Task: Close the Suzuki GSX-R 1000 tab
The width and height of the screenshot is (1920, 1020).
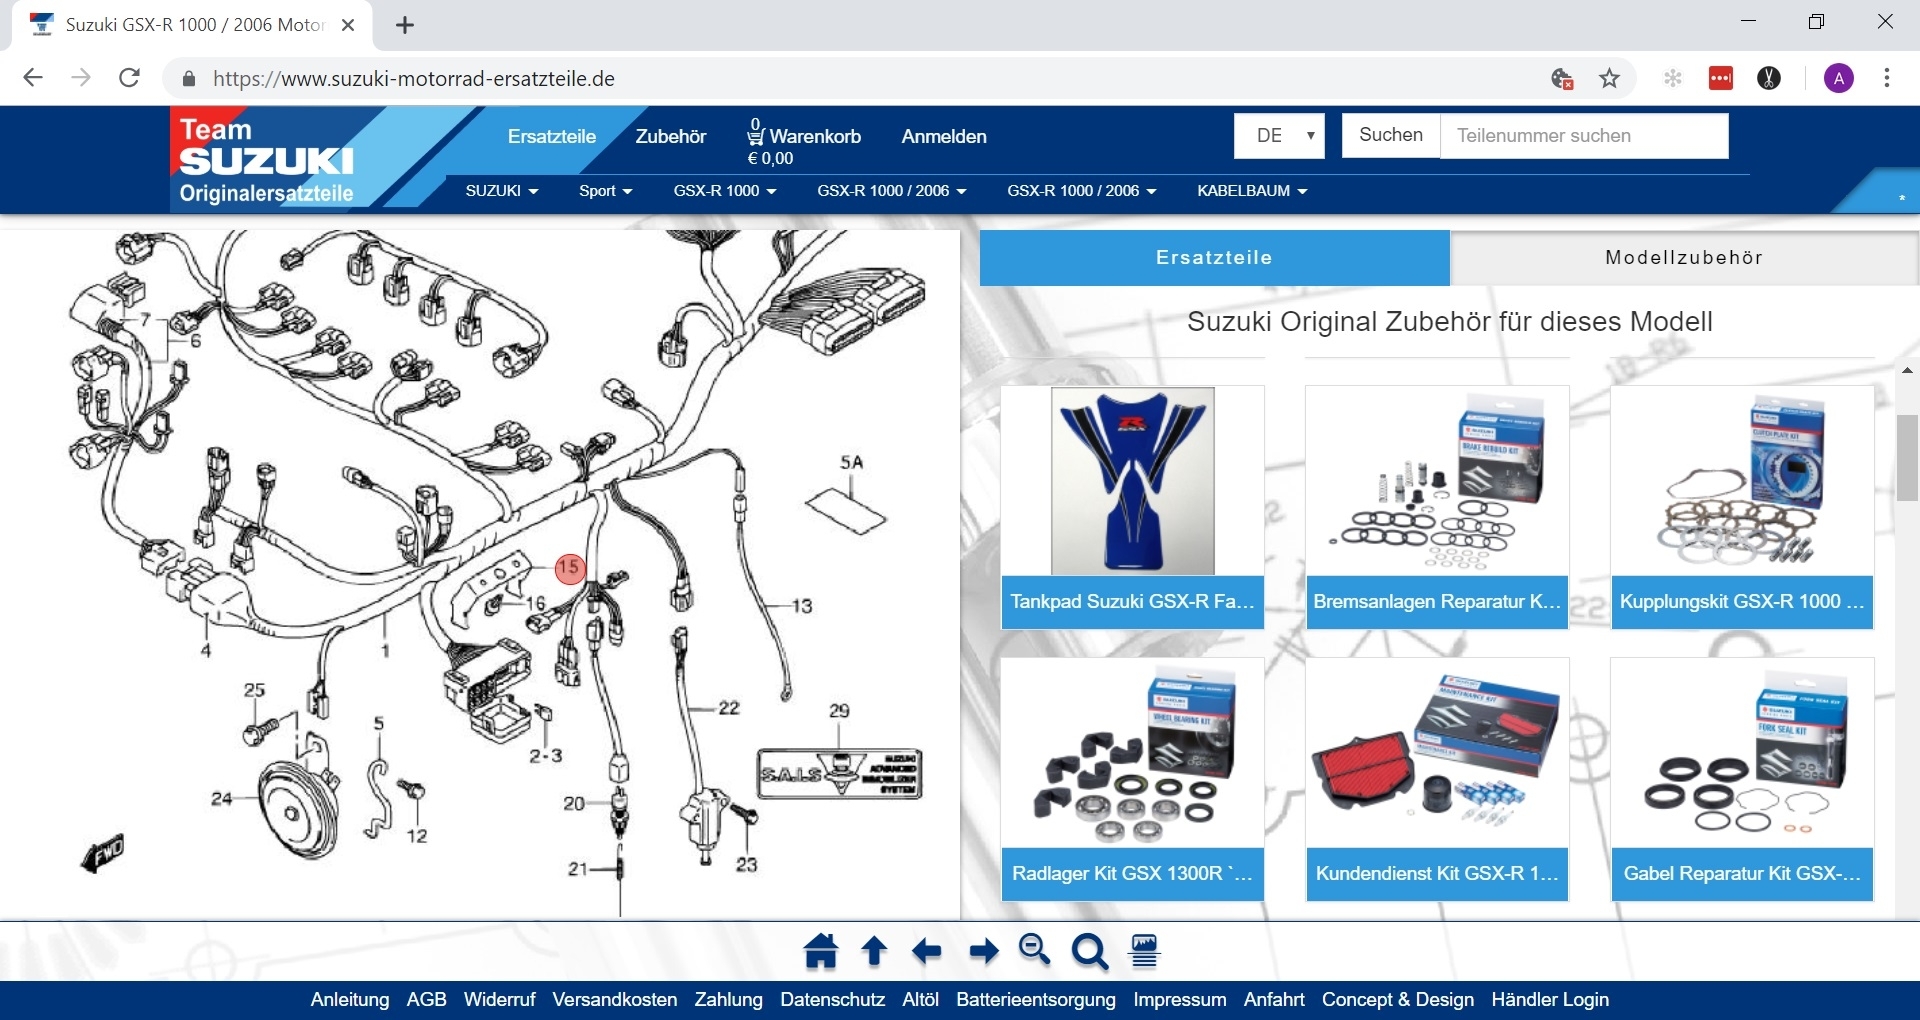Action: coord(348,26)
